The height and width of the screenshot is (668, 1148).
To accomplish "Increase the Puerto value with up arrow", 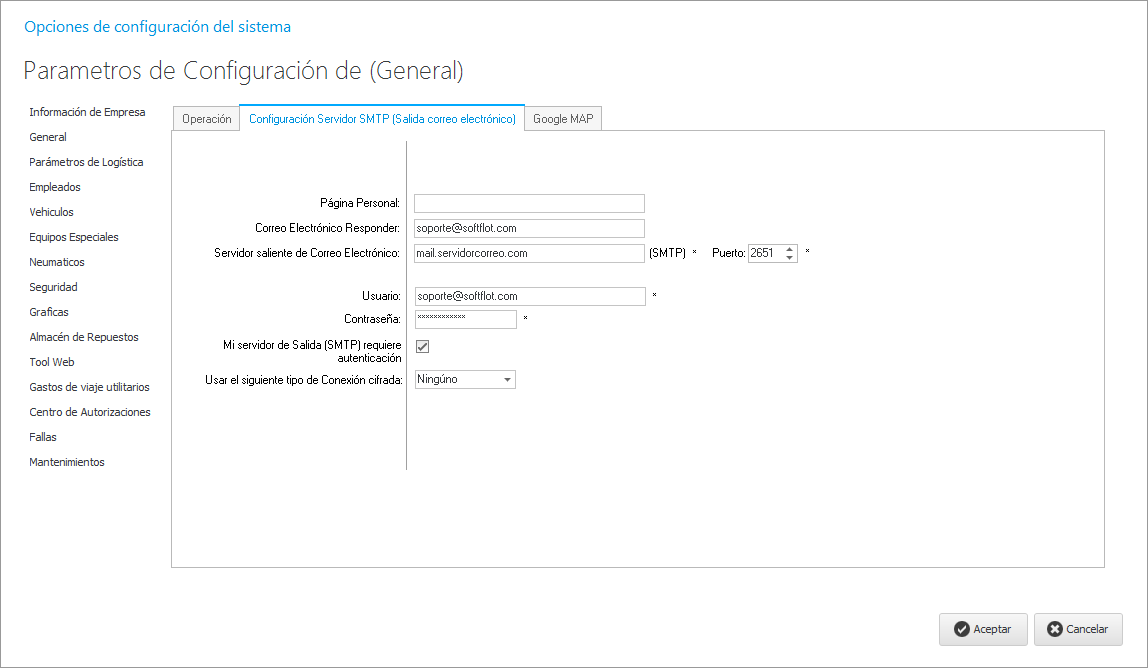I will [790, 249].
